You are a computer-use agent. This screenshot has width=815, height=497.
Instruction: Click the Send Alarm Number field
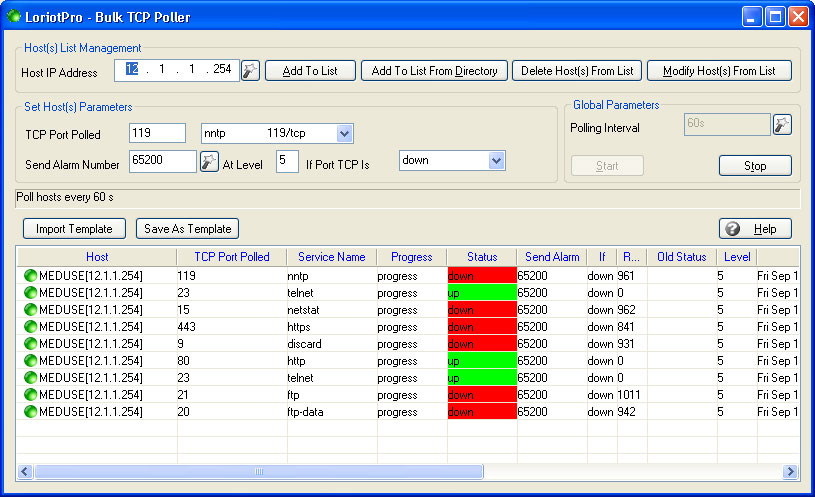[x=163, y=161]
